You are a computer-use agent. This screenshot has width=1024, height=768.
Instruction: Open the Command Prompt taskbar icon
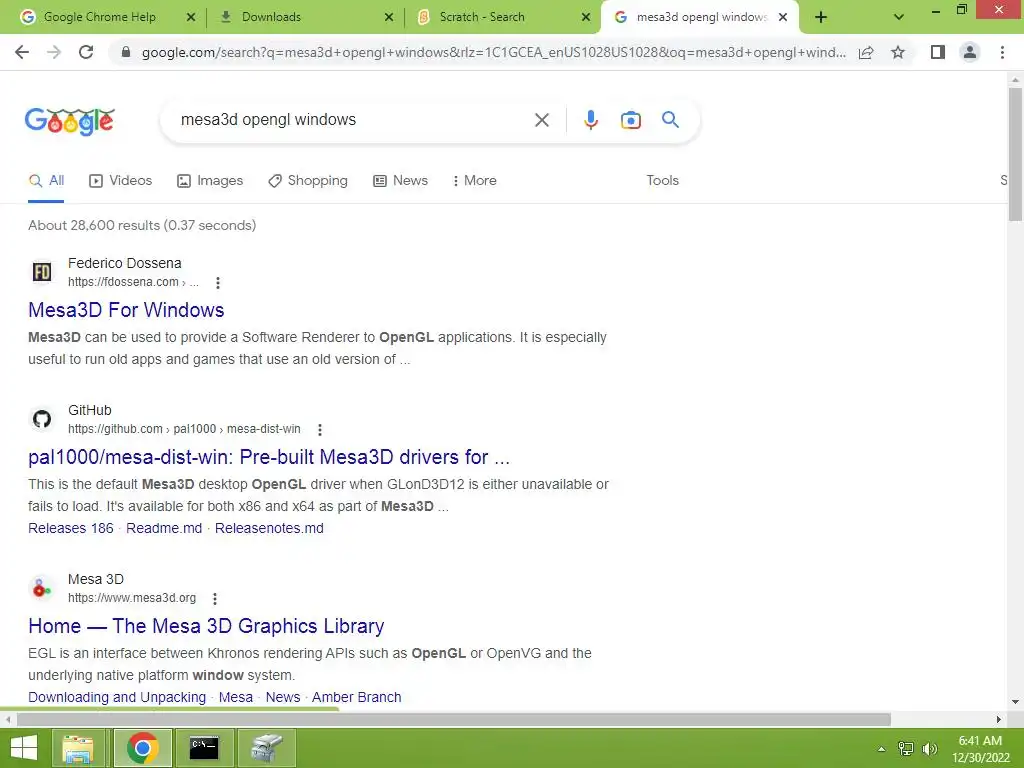(204, 748)
